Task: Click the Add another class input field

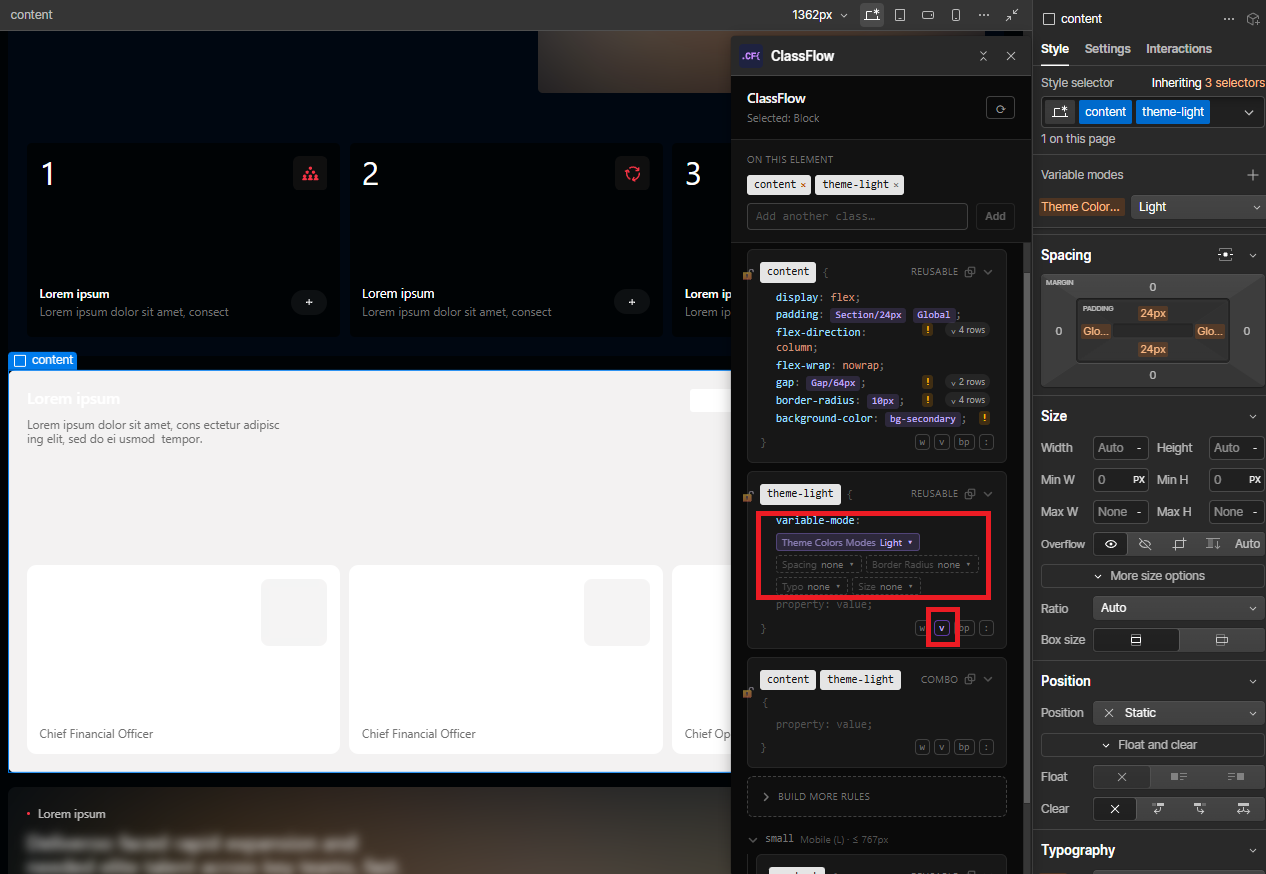Action: (x=857, y=216)
